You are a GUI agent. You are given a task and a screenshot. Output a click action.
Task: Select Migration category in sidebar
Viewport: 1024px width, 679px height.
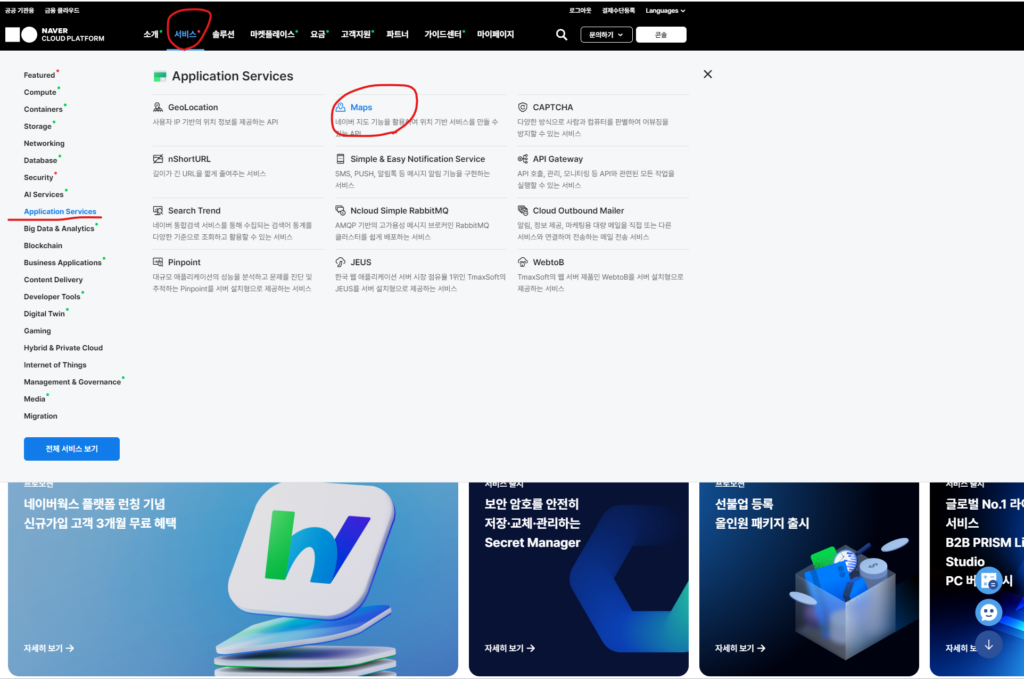(x=40, y=415)
